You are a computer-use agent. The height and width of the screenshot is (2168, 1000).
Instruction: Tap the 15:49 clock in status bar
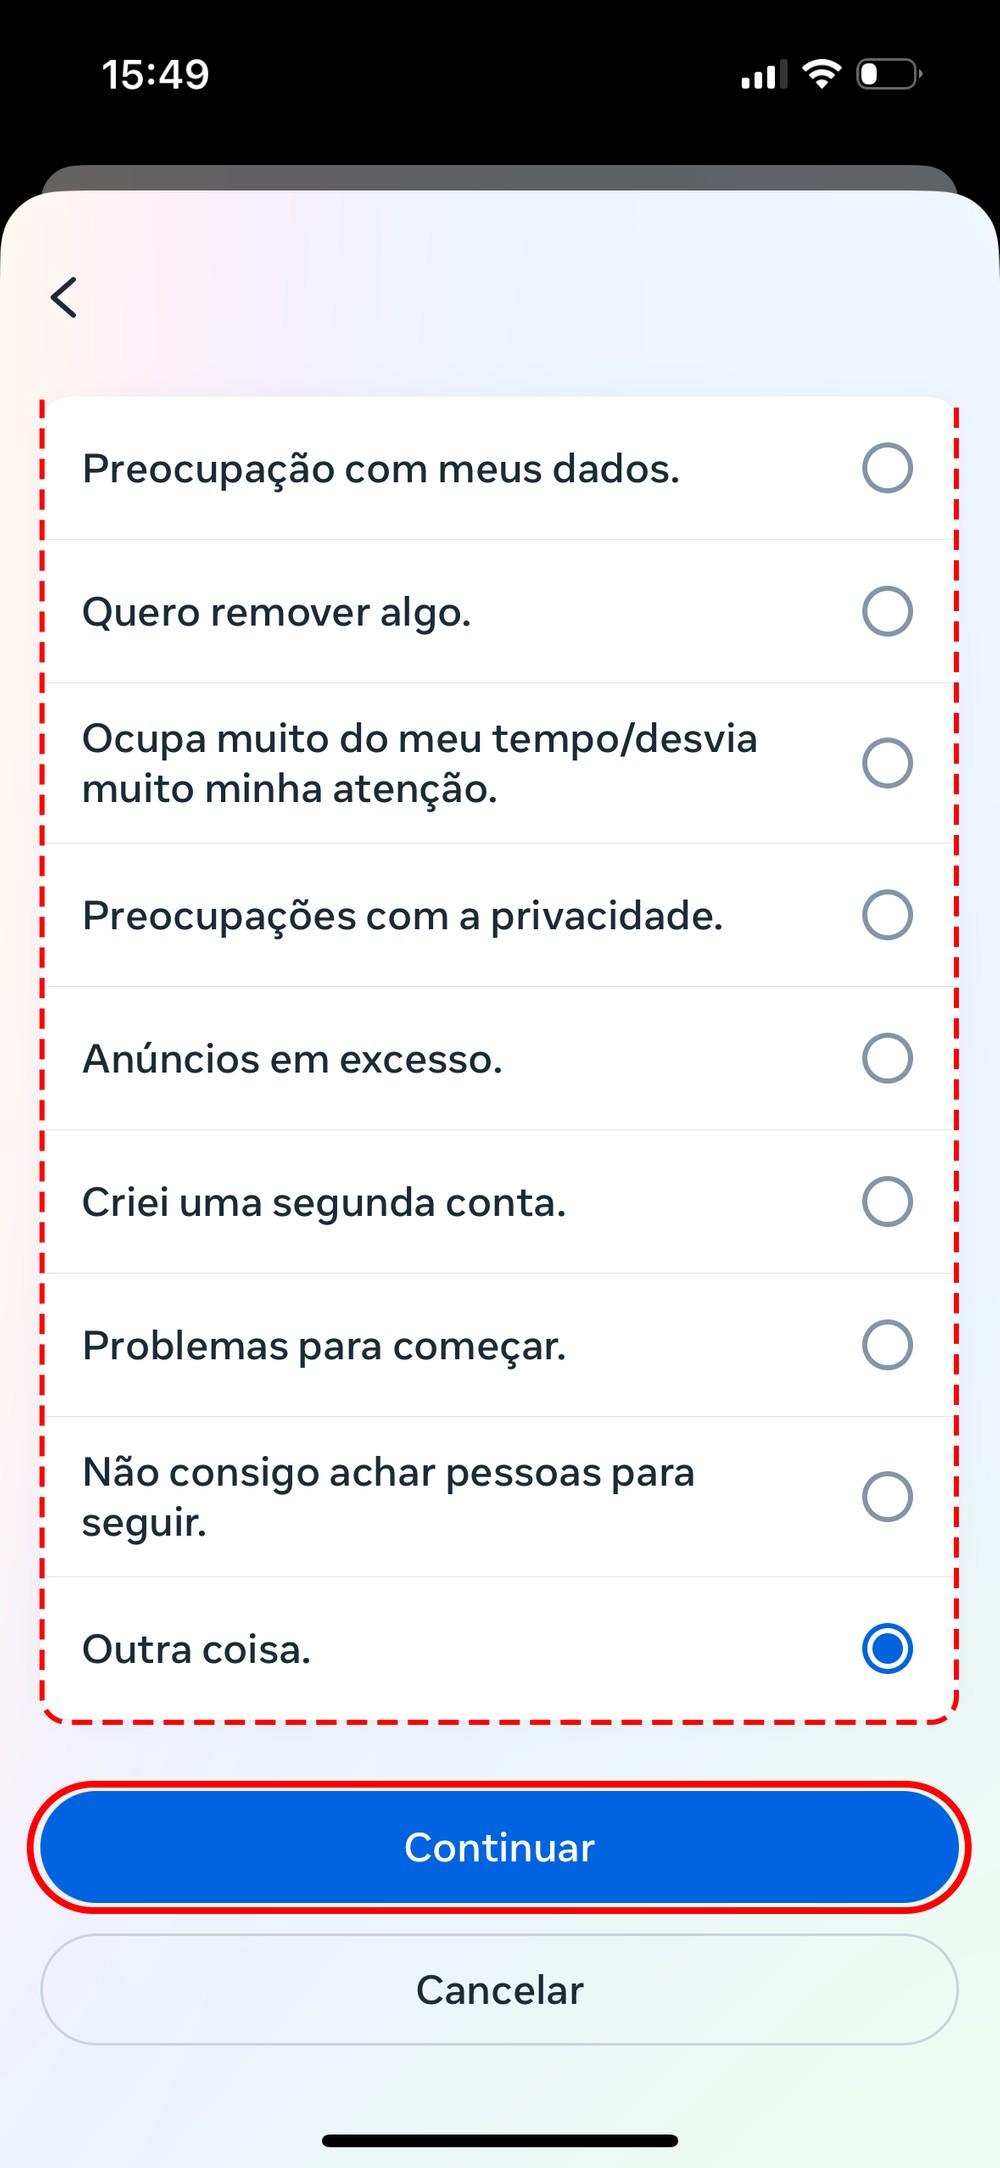point(156,75)
